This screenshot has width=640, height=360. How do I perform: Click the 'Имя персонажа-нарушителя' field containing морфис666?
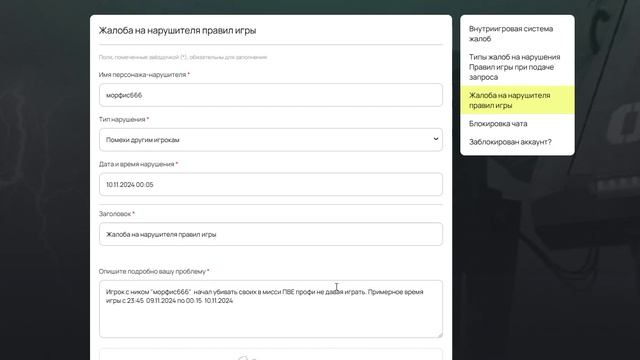(x=271, y=95)
